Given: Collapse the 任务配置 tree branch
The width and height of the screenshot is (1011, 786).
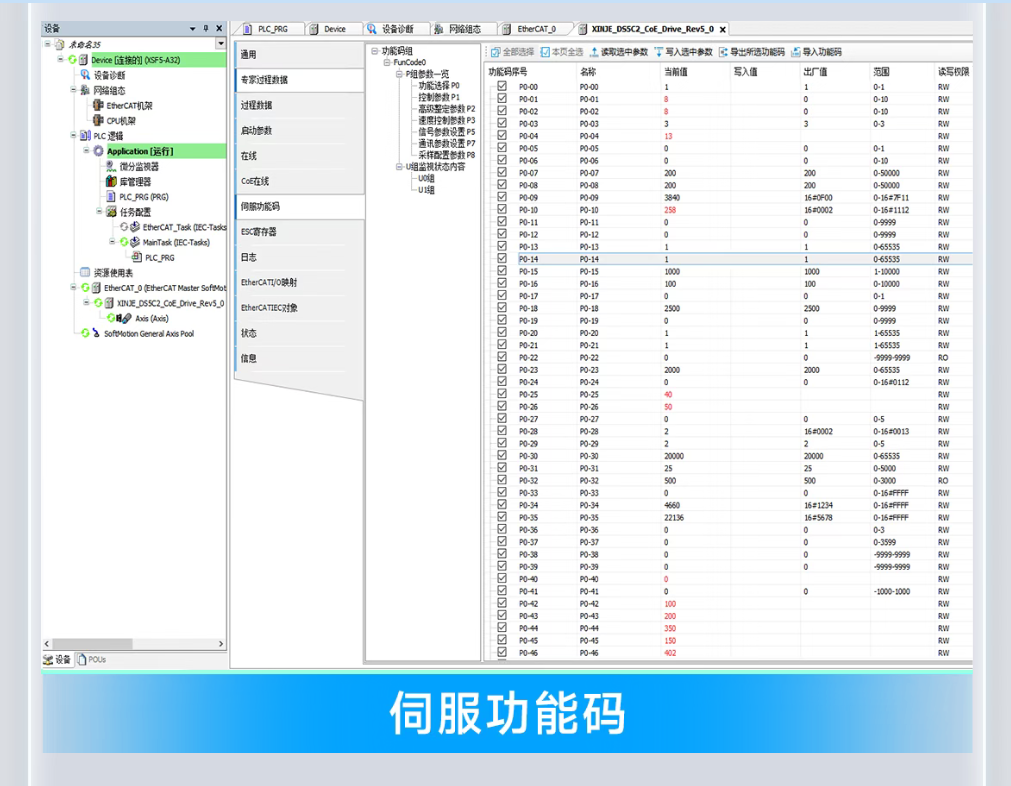Looking at the screenshot, I should (x=99, y=211).
